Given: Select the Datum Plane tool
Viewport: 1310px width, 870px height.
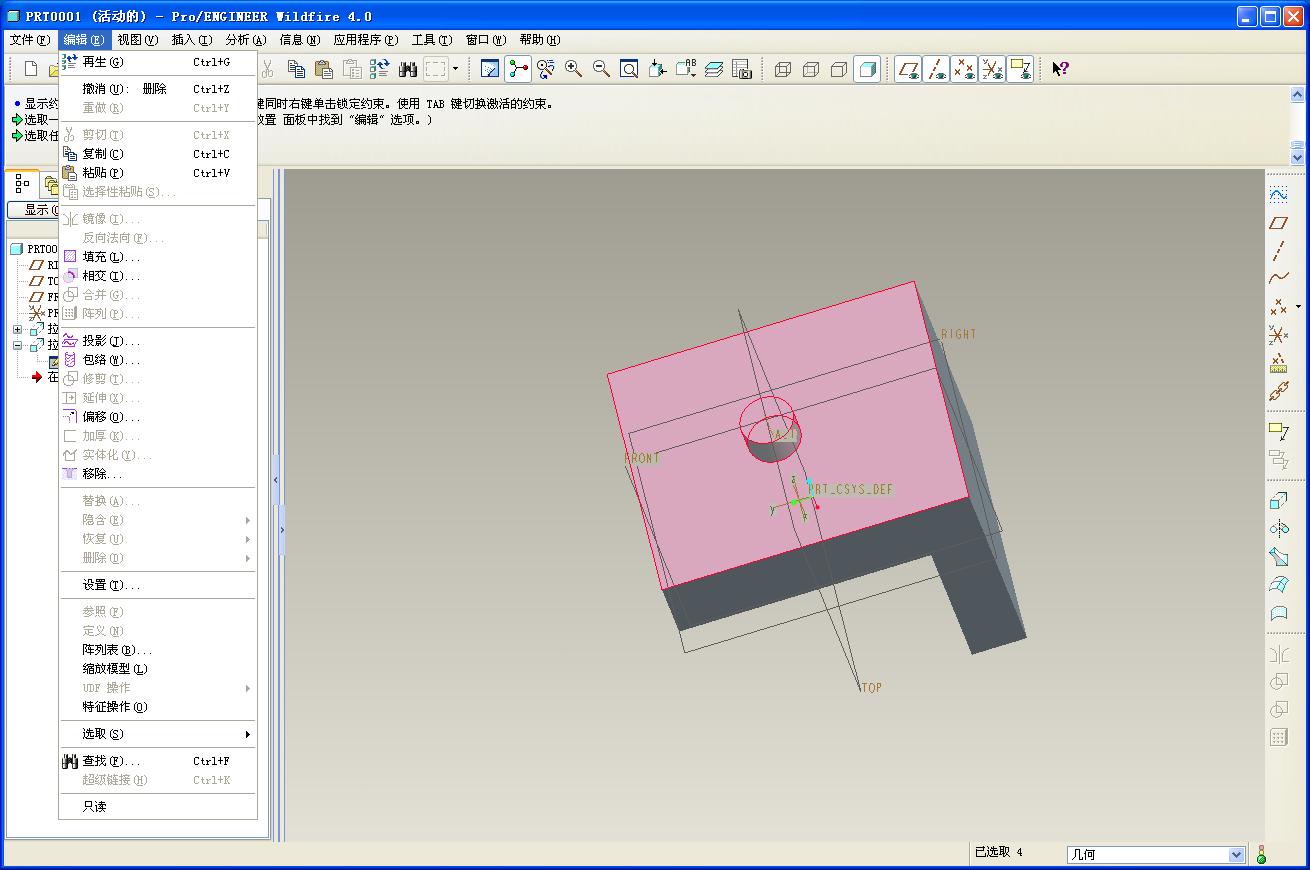Looking at the screenshot, I should tap(1279, 223).
